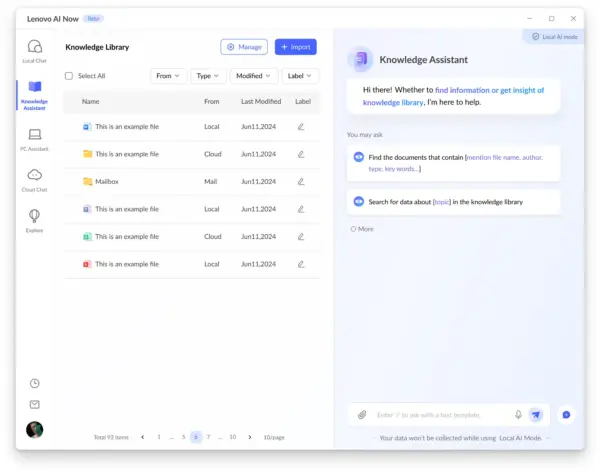The height and width of the screenshot is (473, 600).
Task: Click the attachment paperclip icon
Action: 362,414
